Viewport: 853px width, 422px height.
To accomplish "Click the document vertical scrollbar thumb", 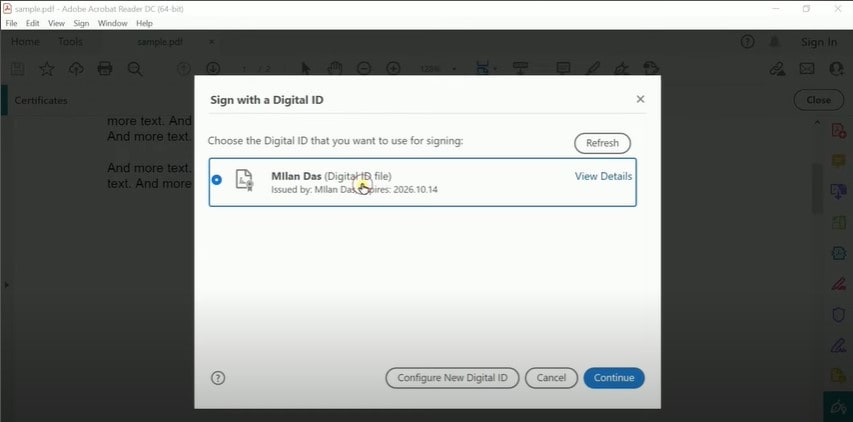I will point(817,188).
